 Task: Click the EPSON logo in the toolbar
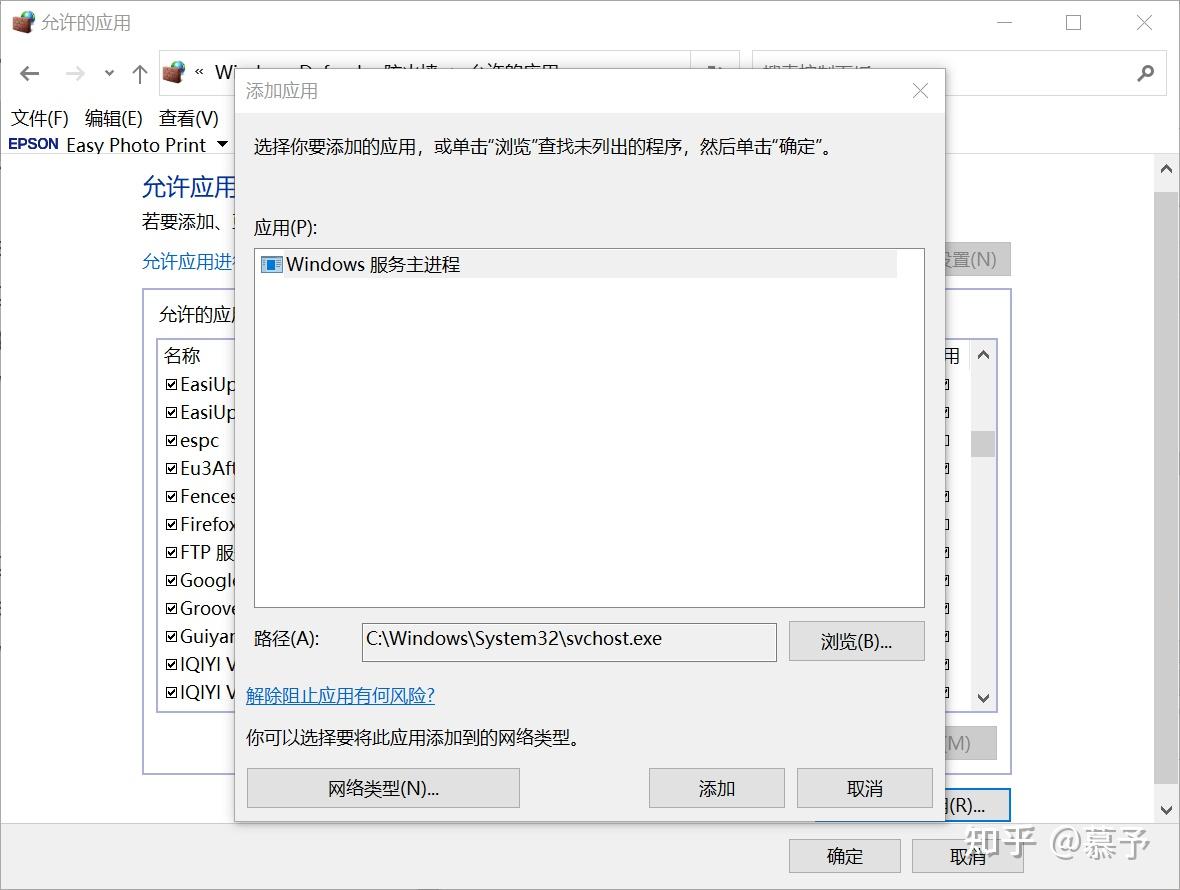(x=33, y=144)
